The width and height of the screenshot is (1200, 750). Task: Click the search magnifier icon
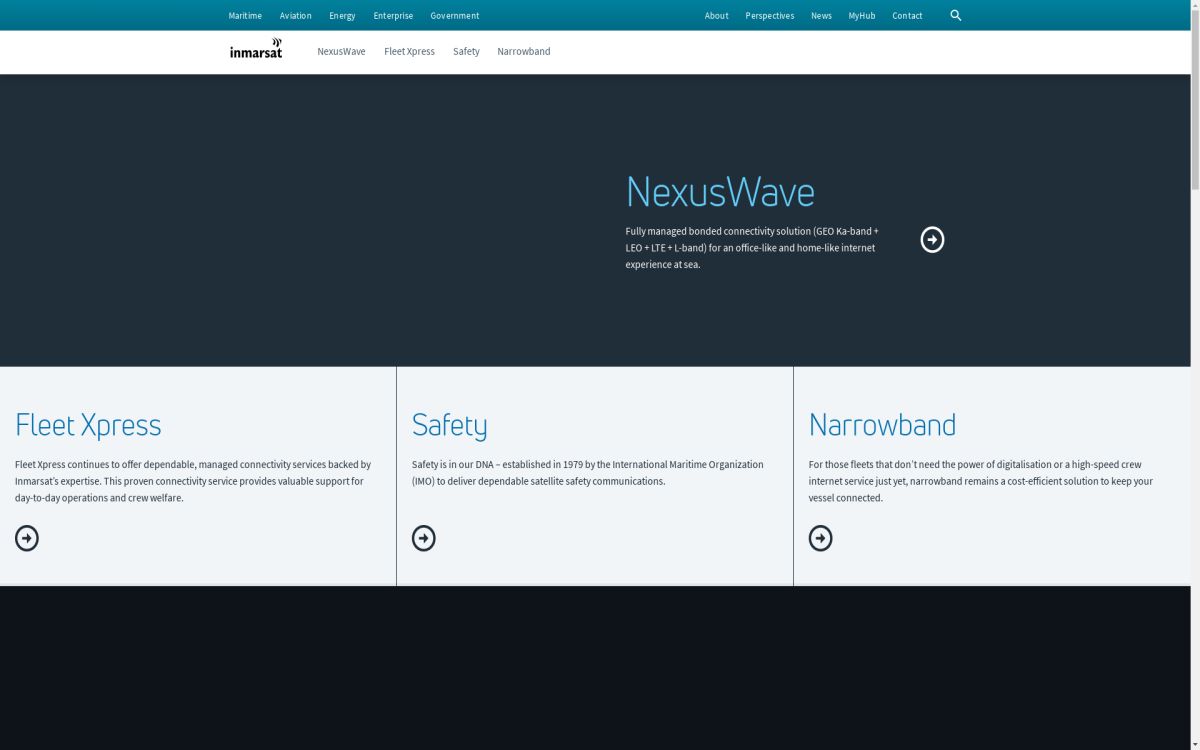pos(955,15)
